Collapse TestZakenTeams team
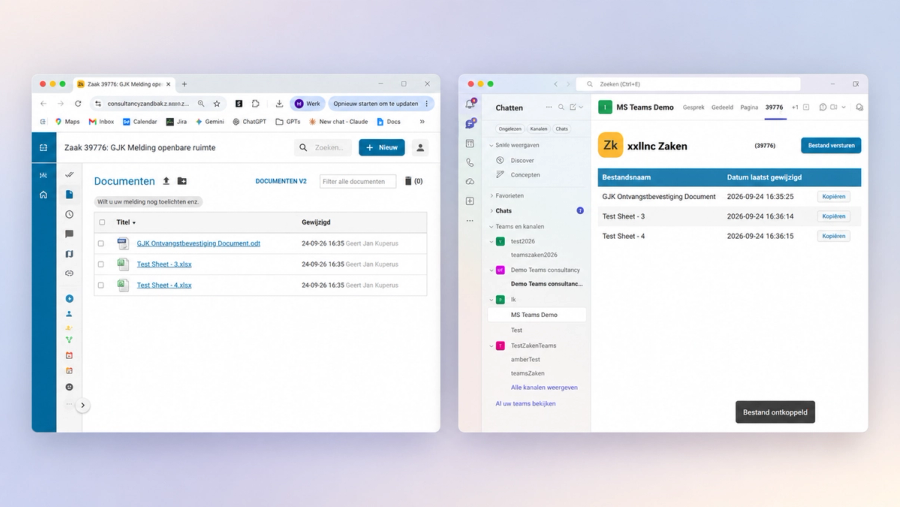This screenshot has width=900, height=507. [x=491, y=346]
